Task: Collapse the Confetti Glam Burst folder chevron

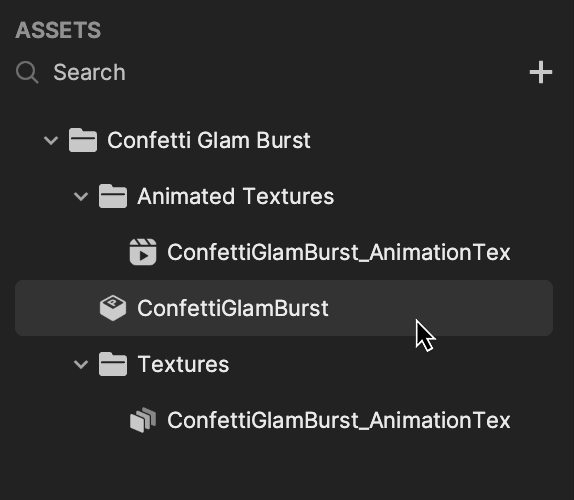Action: pos(51,140)
